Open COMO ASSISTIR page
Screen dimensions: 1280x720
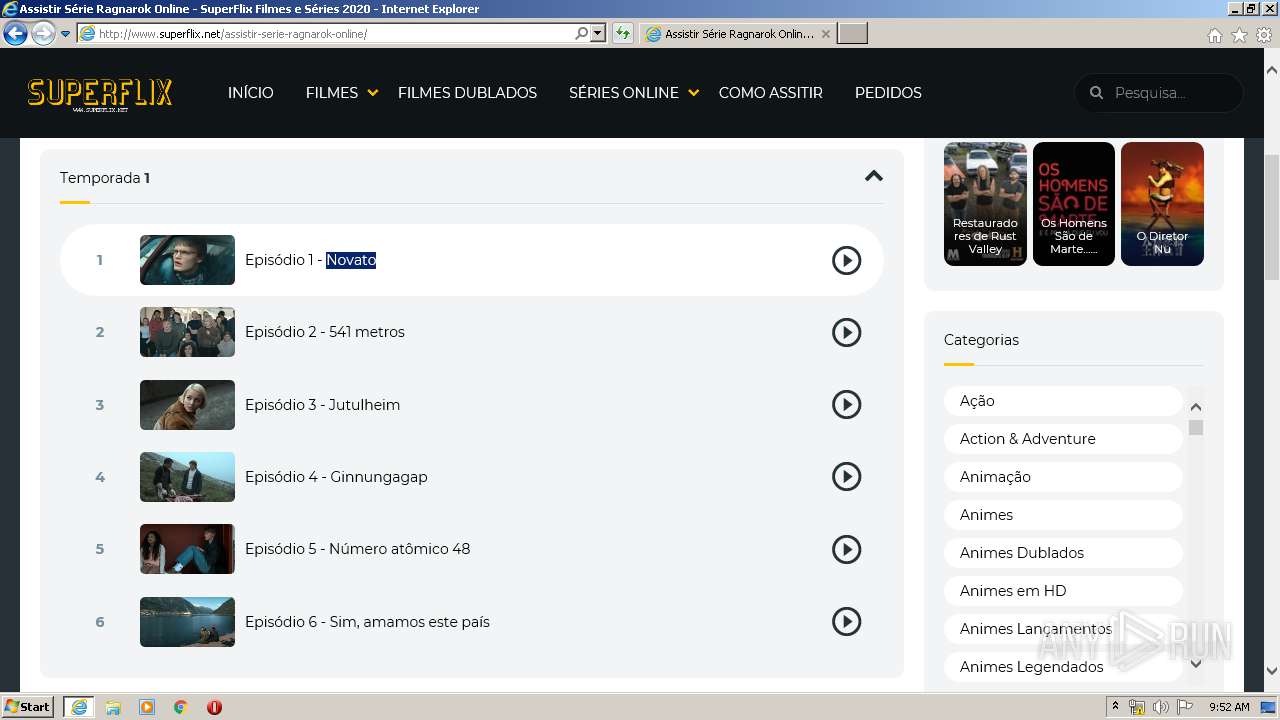pyautogui.click(x=770, y=93)
